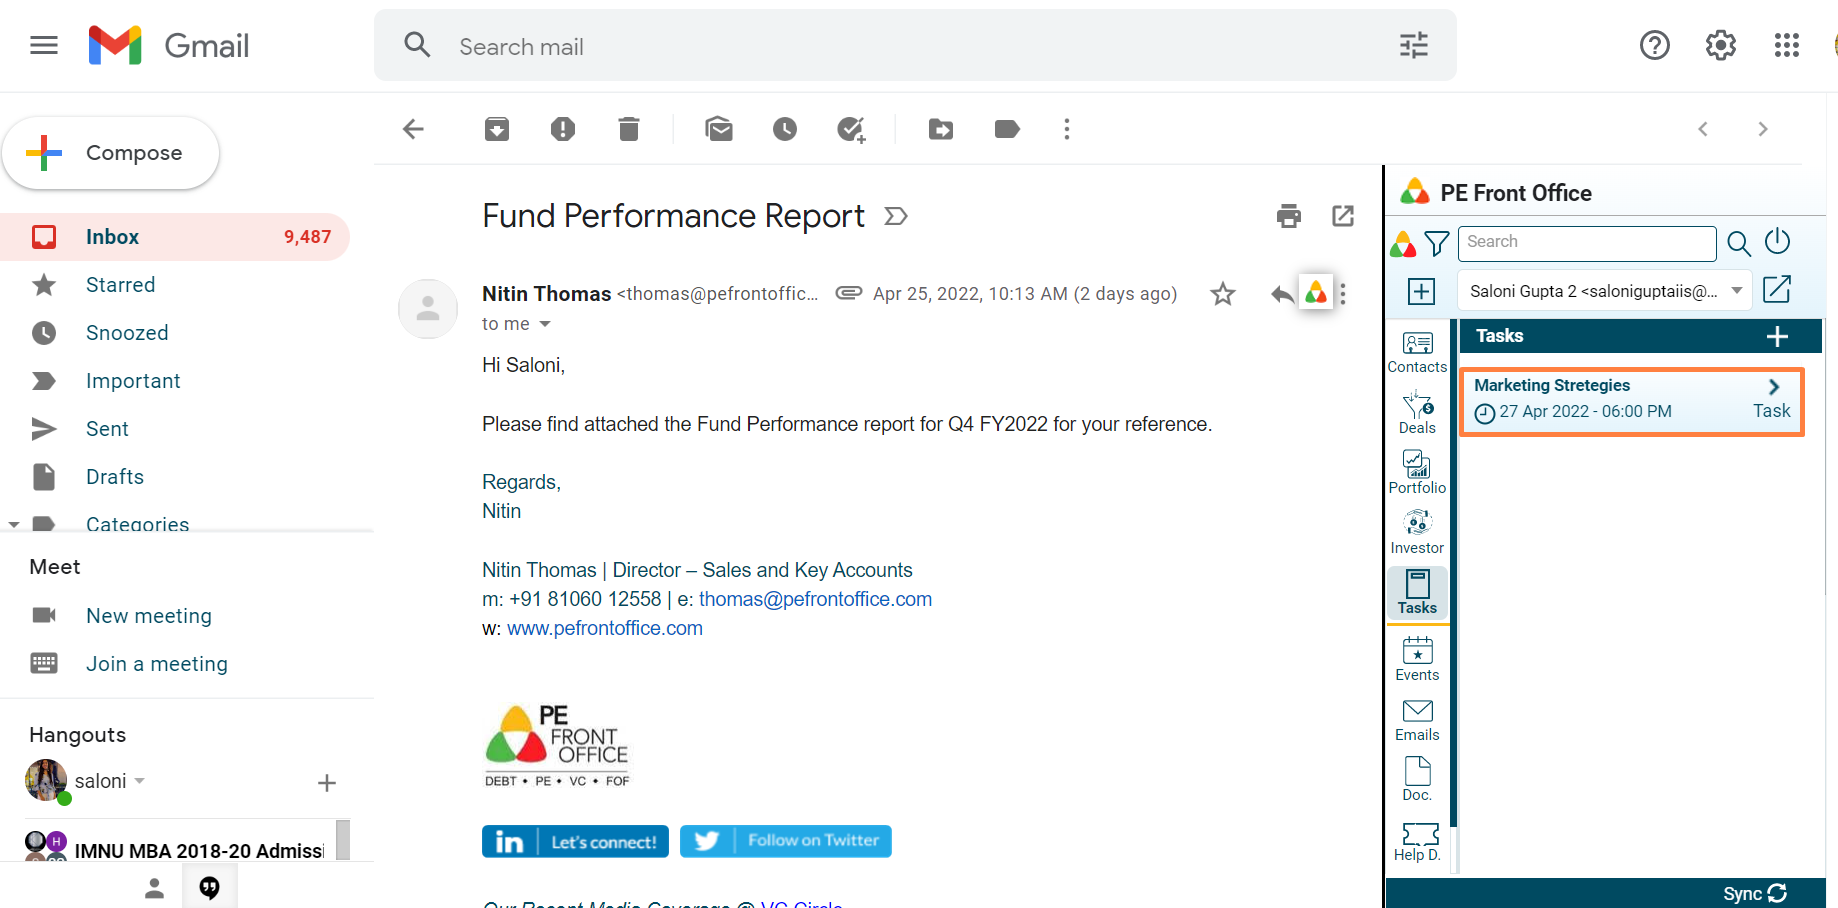This screenshot has width=1838, height=908.
Task: Open the www.pefrontoffice.com link
Action: point(604,628)
